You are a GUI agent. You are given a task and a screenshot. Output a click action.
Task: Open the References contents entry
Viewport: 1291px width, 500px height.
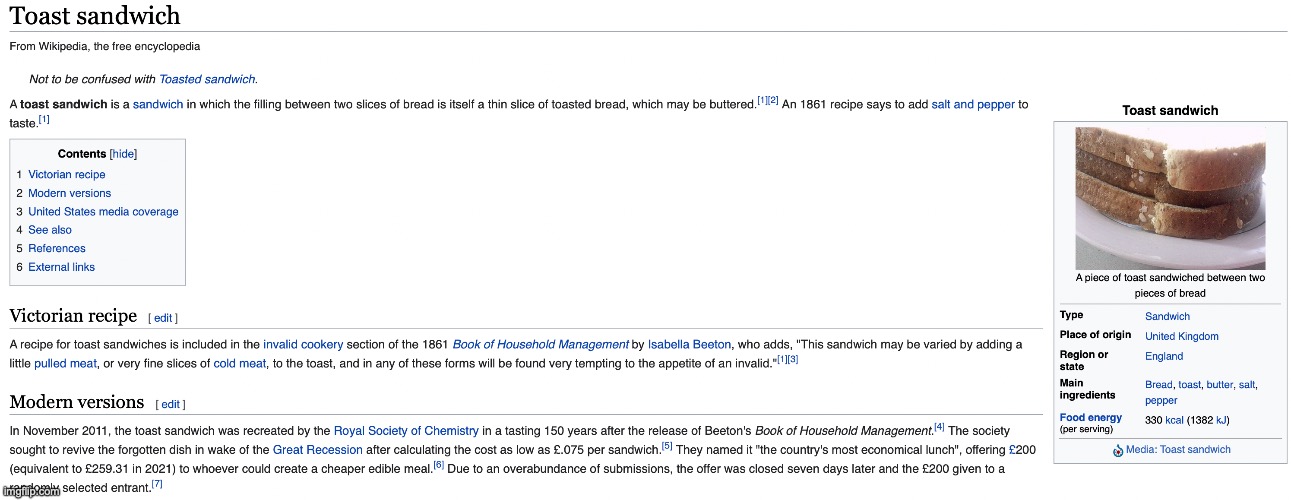(57, 249)
